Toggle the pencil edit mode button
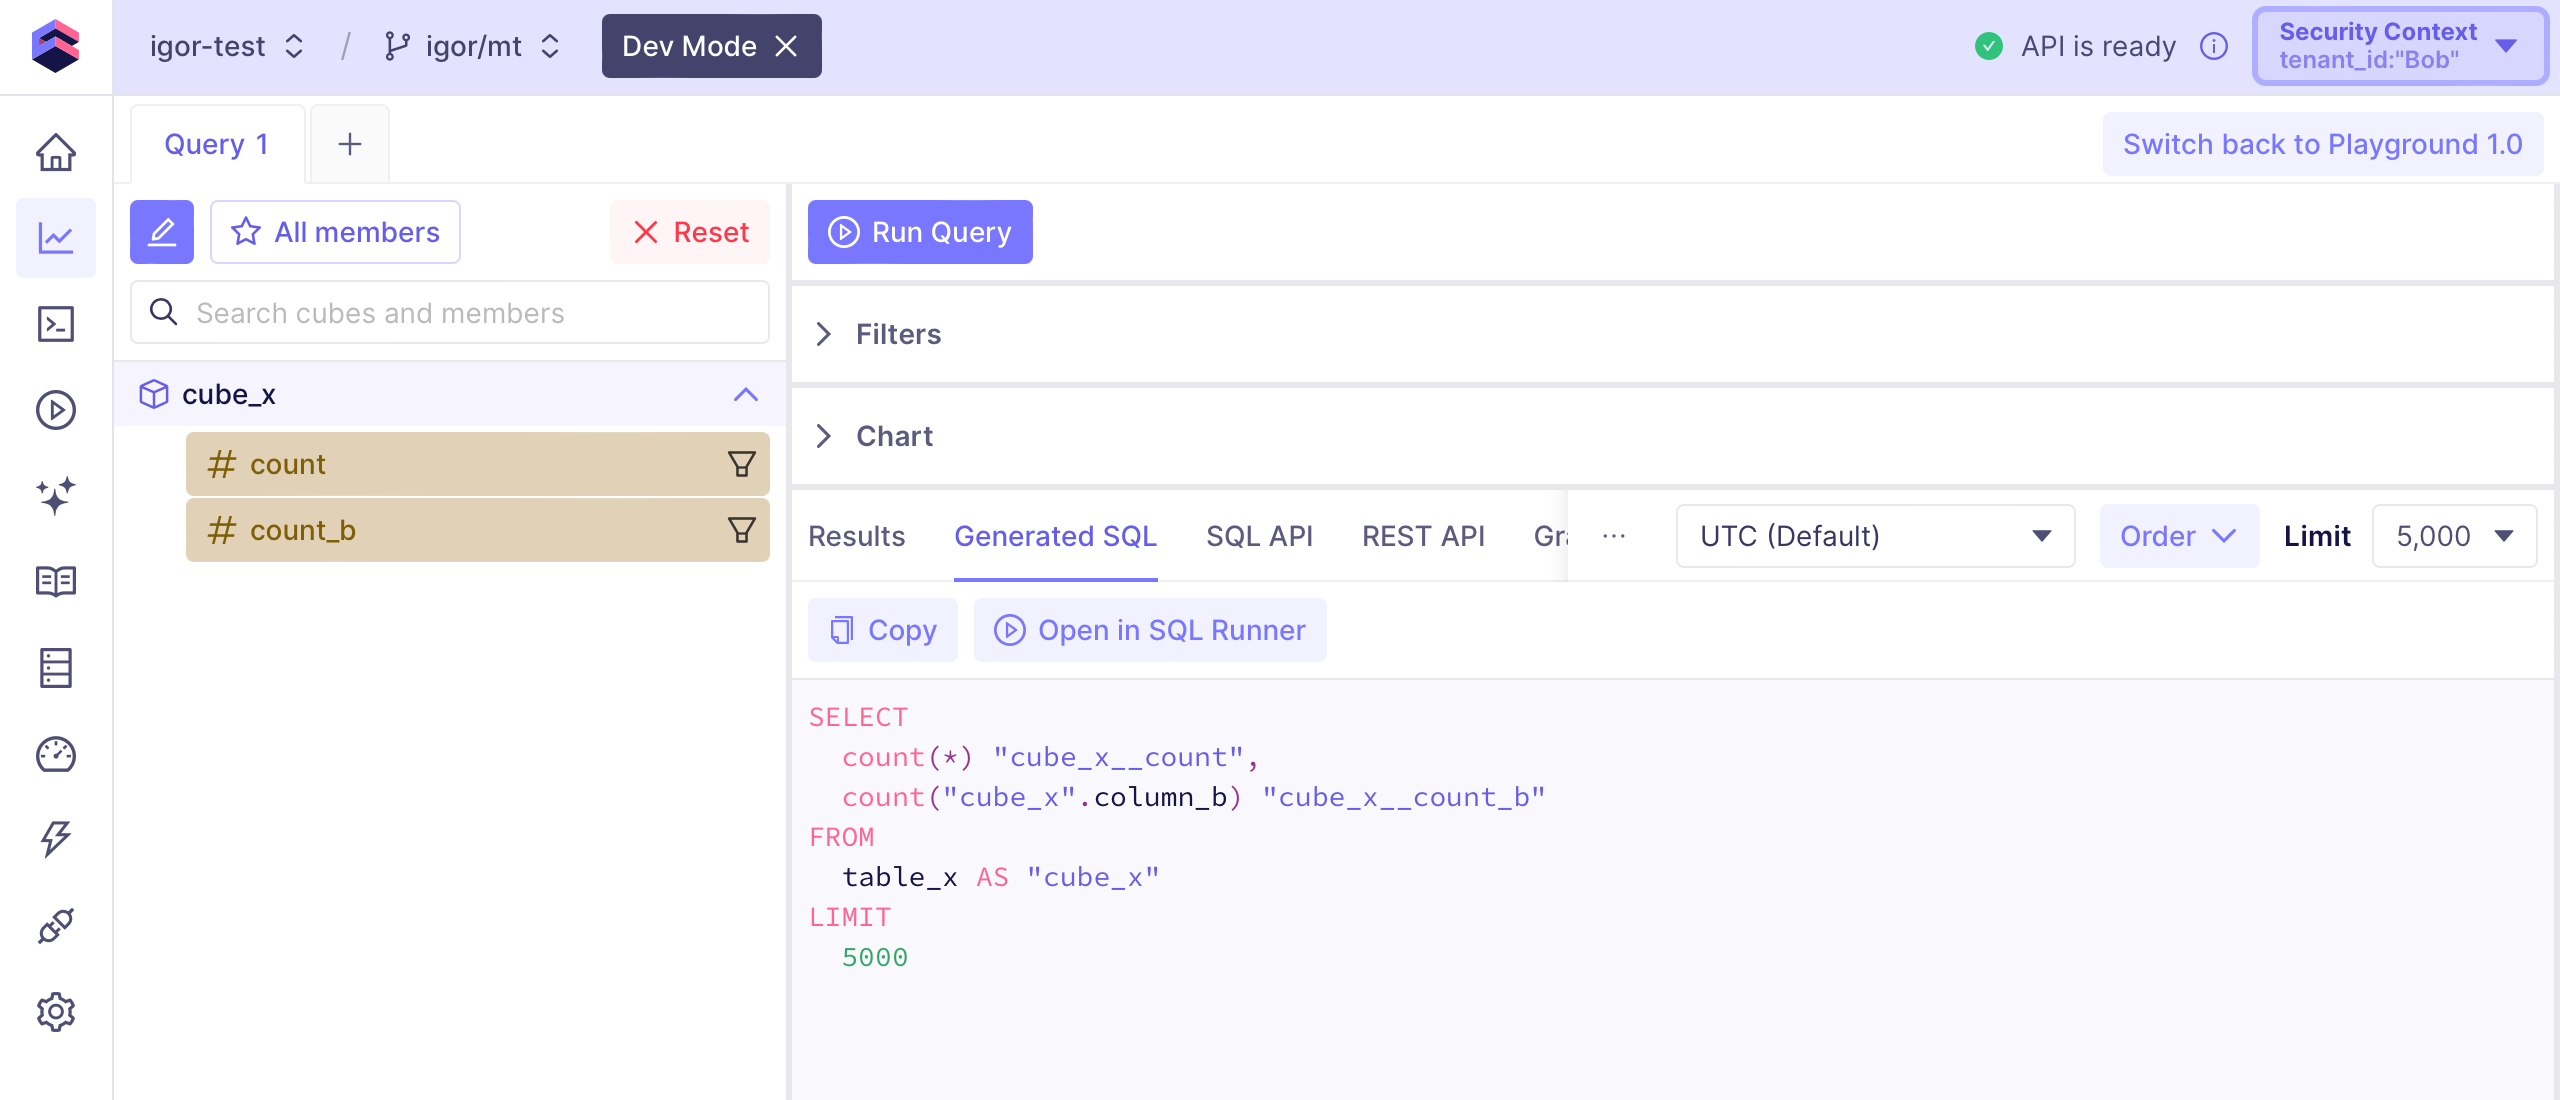Image resolution: width=2560 pixels, height=1100 pixels. tap(162, 232)
